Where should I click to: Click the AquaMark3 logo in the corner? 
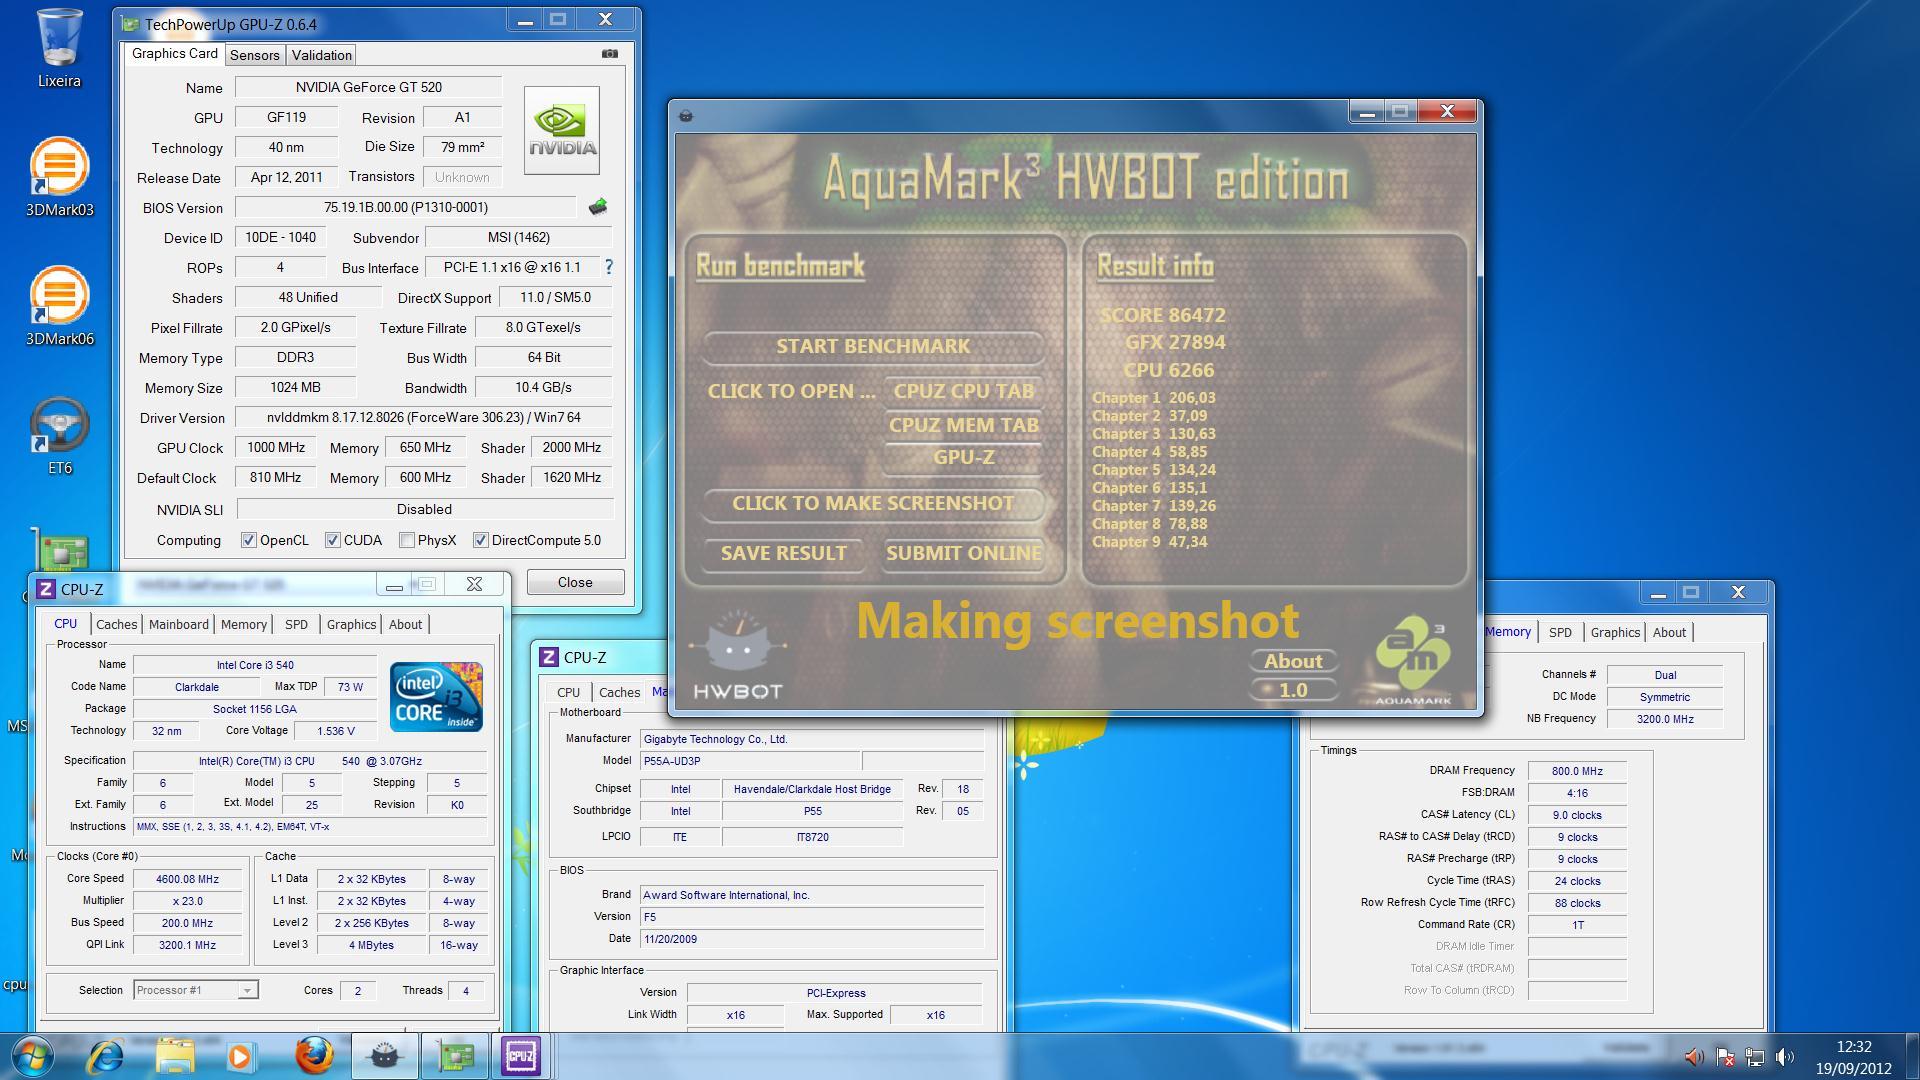click(1413, 662)
